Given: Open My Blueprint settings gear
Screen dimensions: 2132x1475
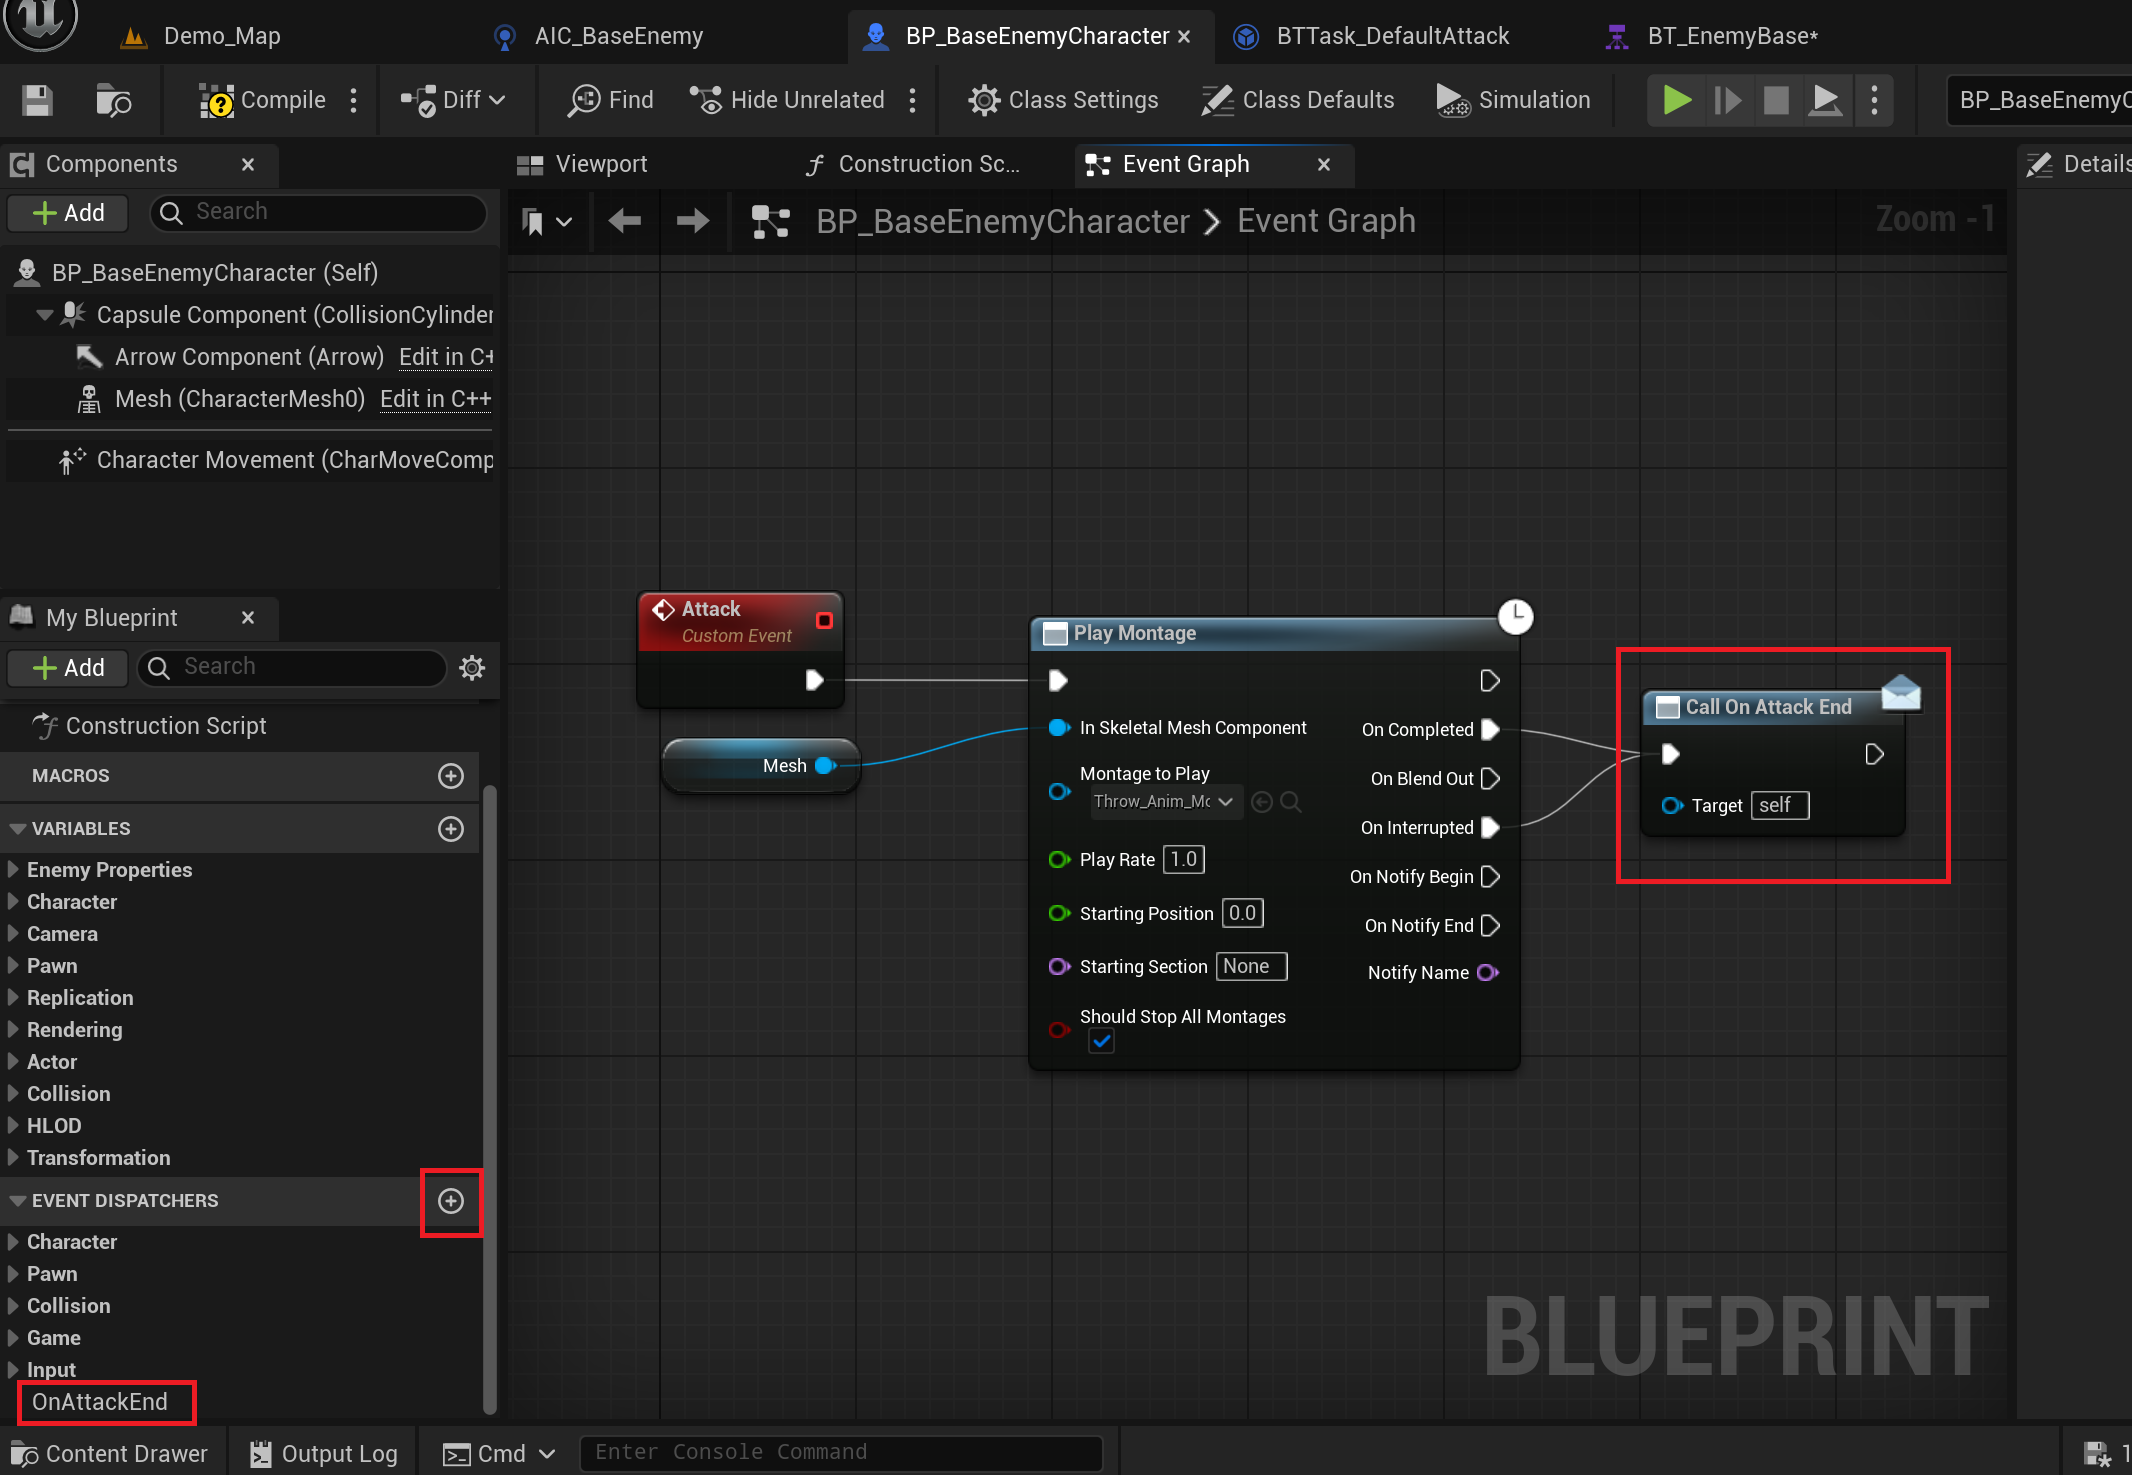Looking at the screenshot, I should [x=472, y=668].
